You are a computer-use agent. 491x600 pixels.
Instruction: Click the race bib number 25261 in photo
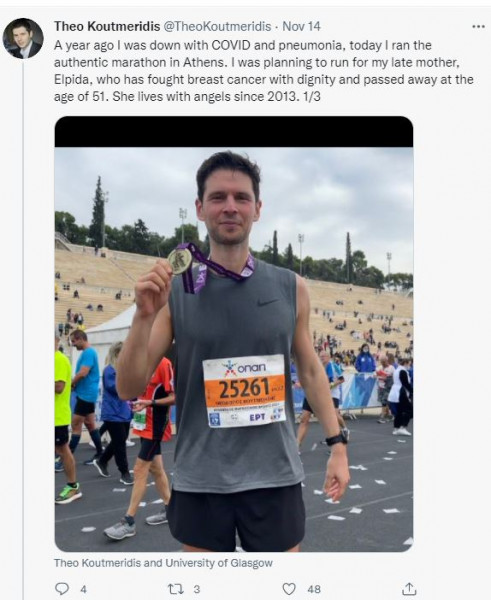coord(245,388)
